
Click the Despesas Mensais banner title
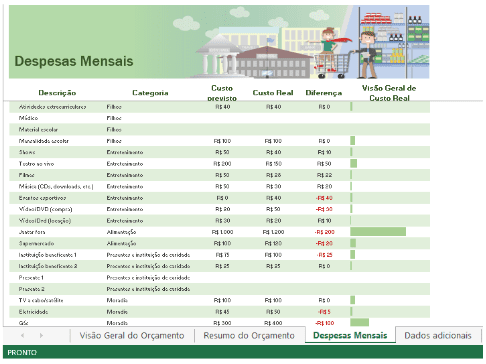tap(74, 61)
